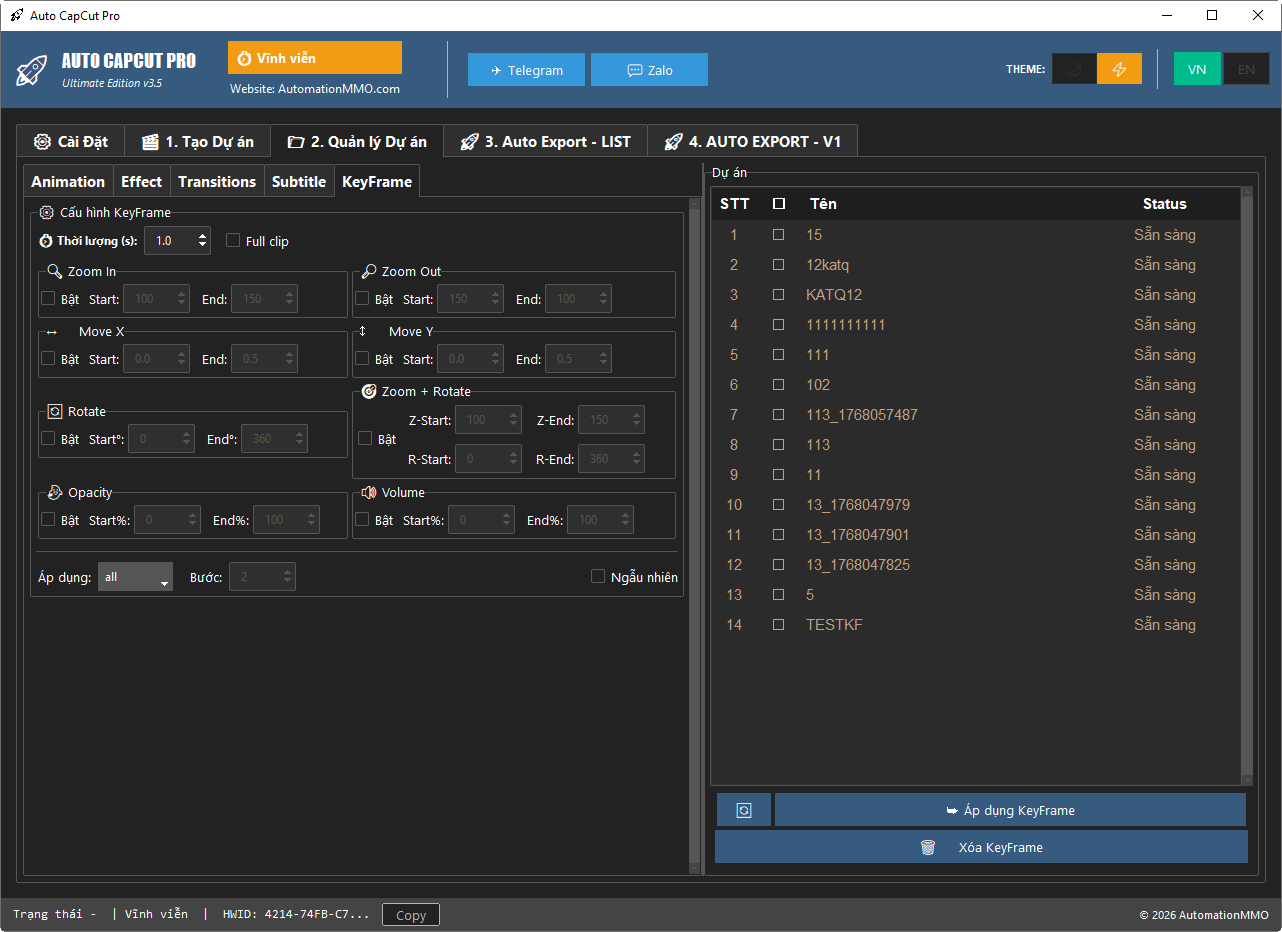
Task: Click the Auto CapCut Pro title bar icon
Action: (17, 16)
